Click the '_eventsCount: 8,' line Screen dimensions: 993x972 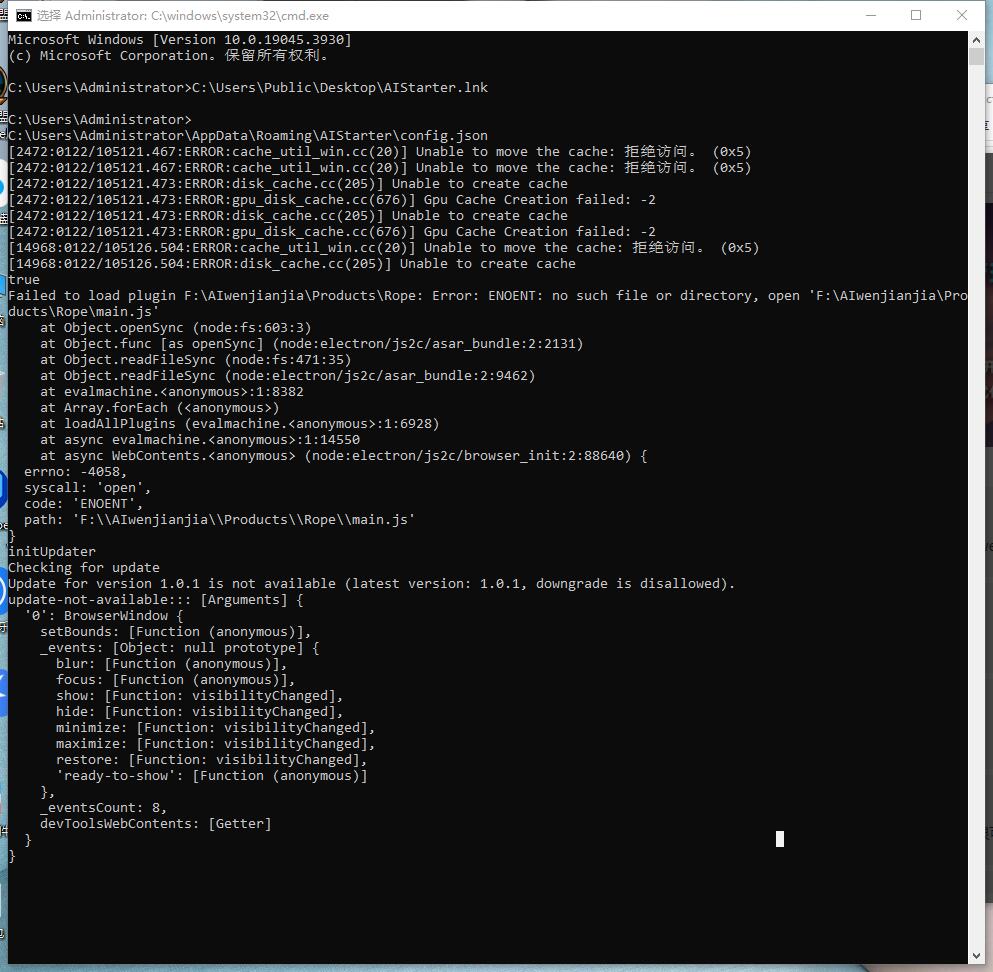(x=103, y=807)
